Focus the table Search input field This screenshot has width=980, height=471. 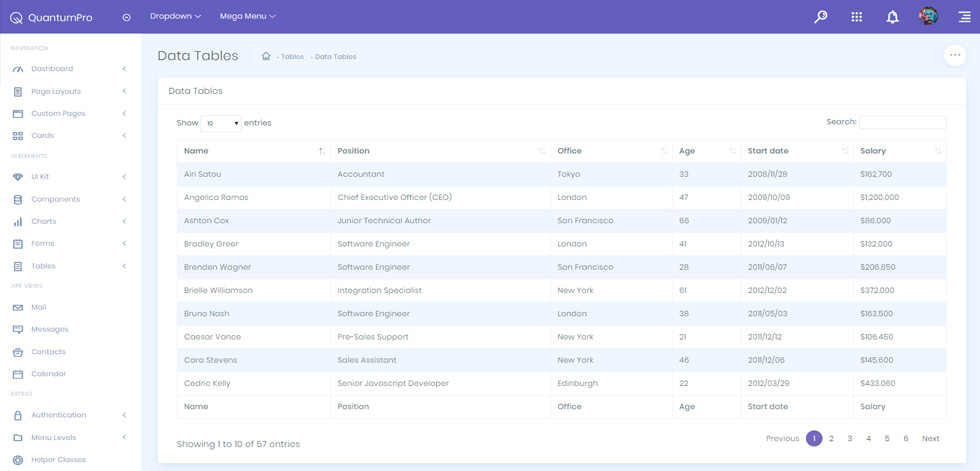[x=902, y=122]
